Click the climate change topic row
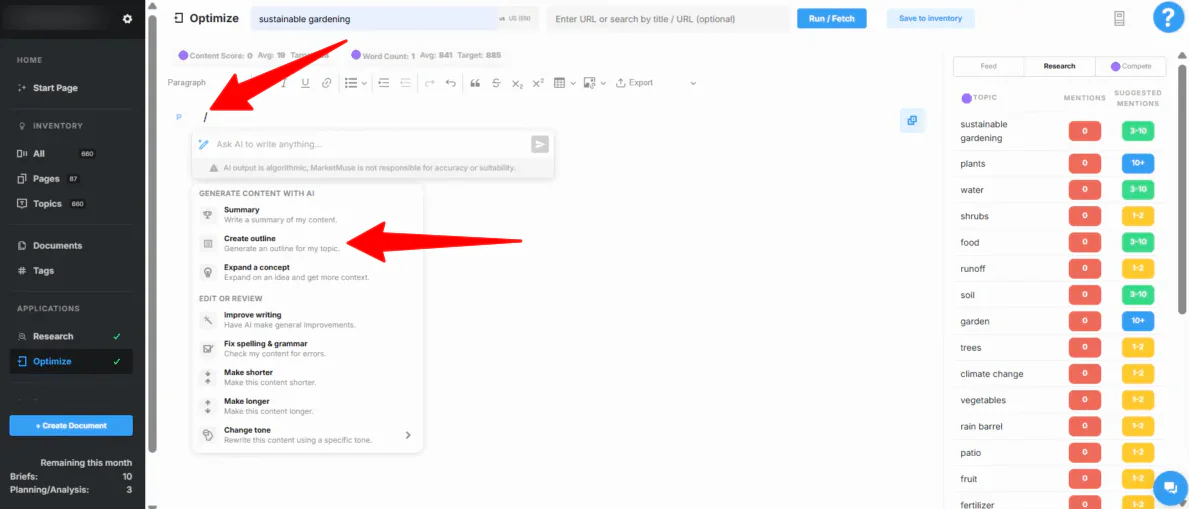The image size is (1189, 509). coord(1059,374)
